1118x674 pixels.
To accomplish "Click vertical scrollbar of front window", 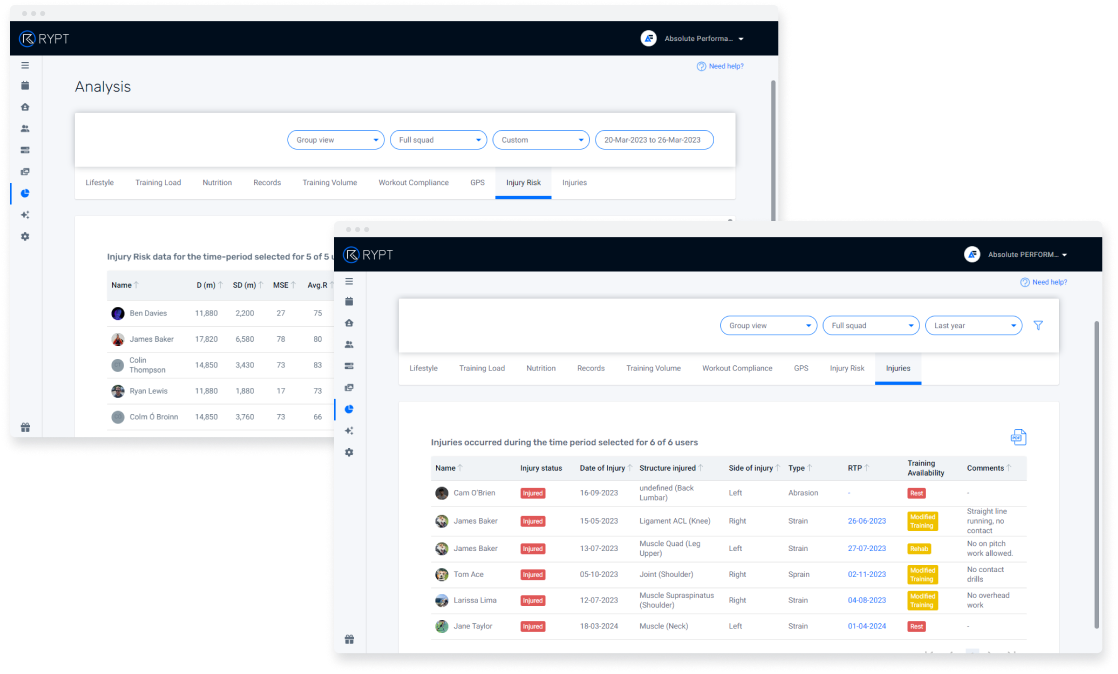I will click(1097, 474).
